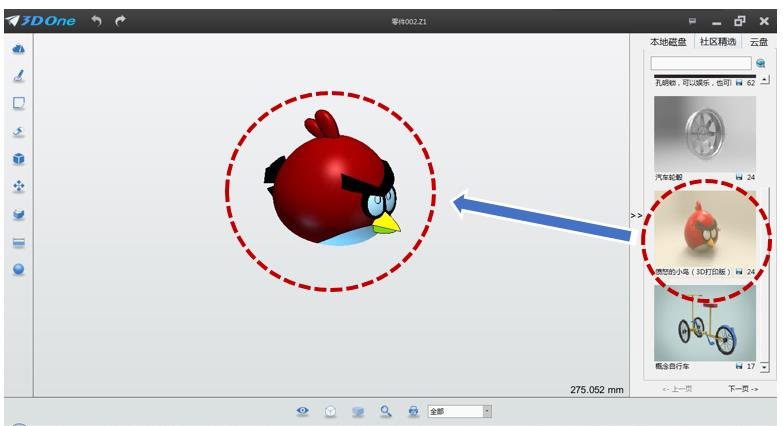Switch to the 本地磁盘 tab
Viewport: 783px width, 426px height.
point(669,43)
